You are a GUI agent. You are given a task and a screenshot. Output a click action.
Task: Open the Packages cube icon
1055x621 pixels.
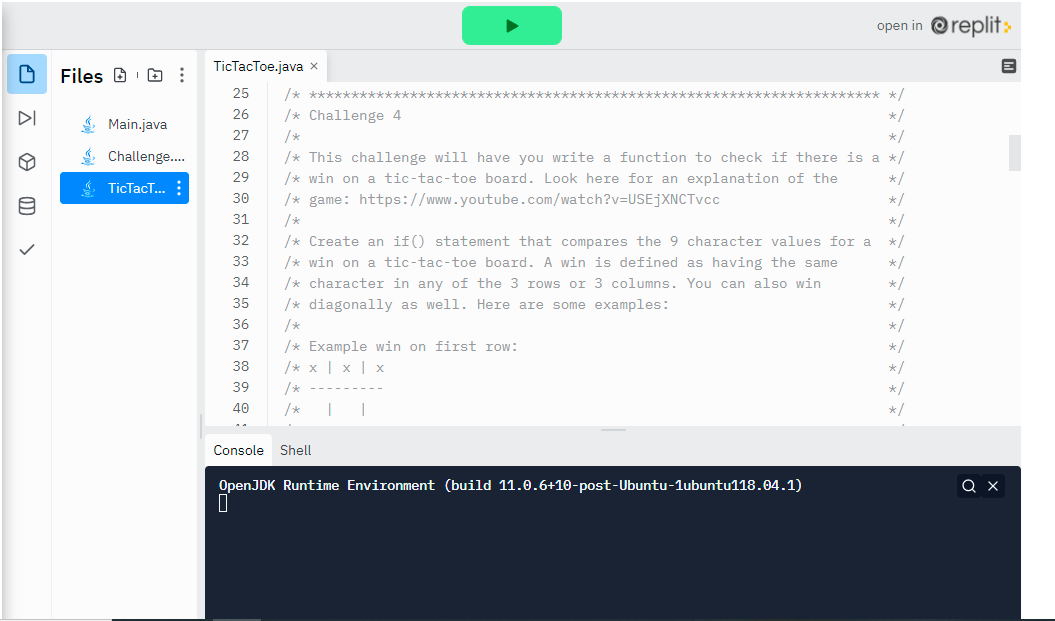27,162
